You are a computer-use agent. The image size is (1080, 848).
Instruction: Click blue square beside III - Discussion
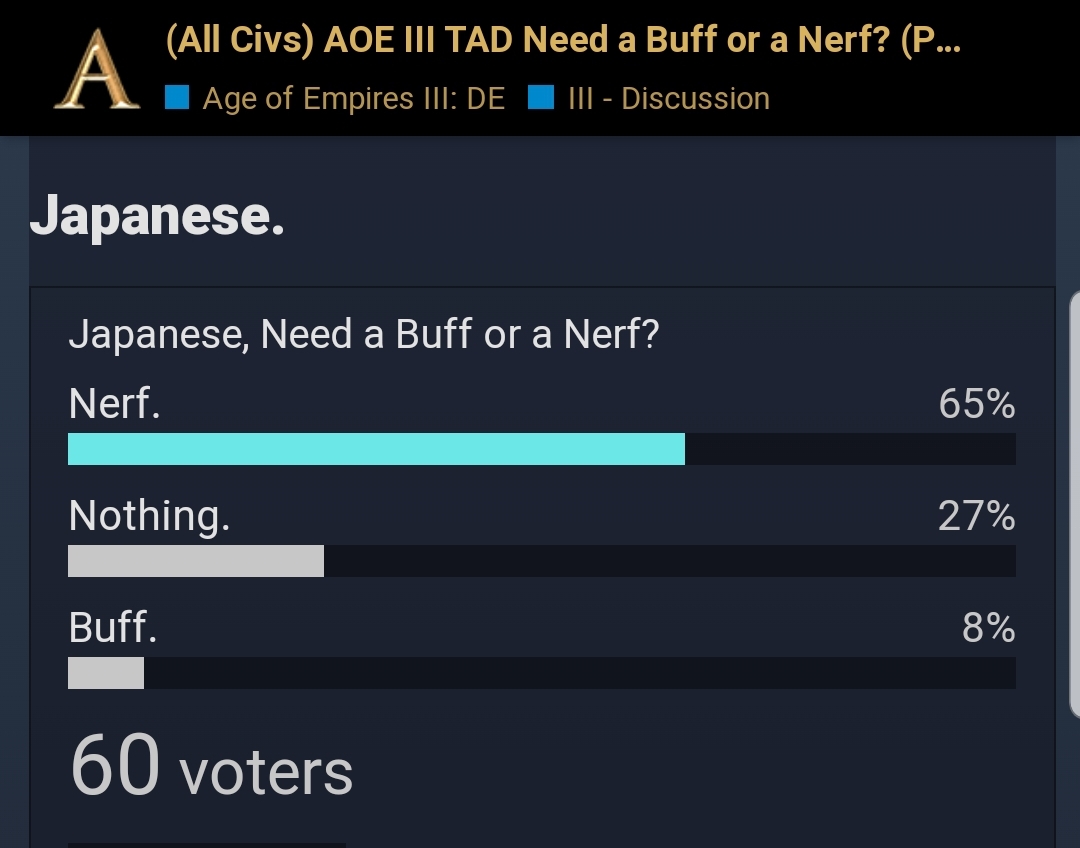[541, 98]
